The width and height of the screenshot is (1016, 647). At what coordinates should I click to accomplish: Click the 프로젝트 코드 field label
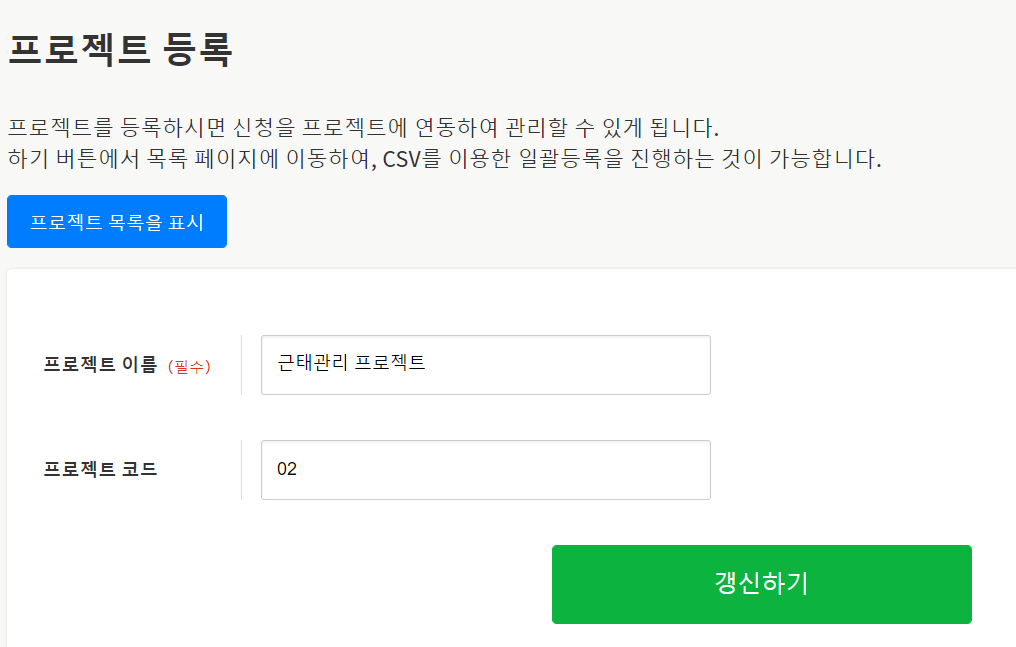click(x=100, y=469)
